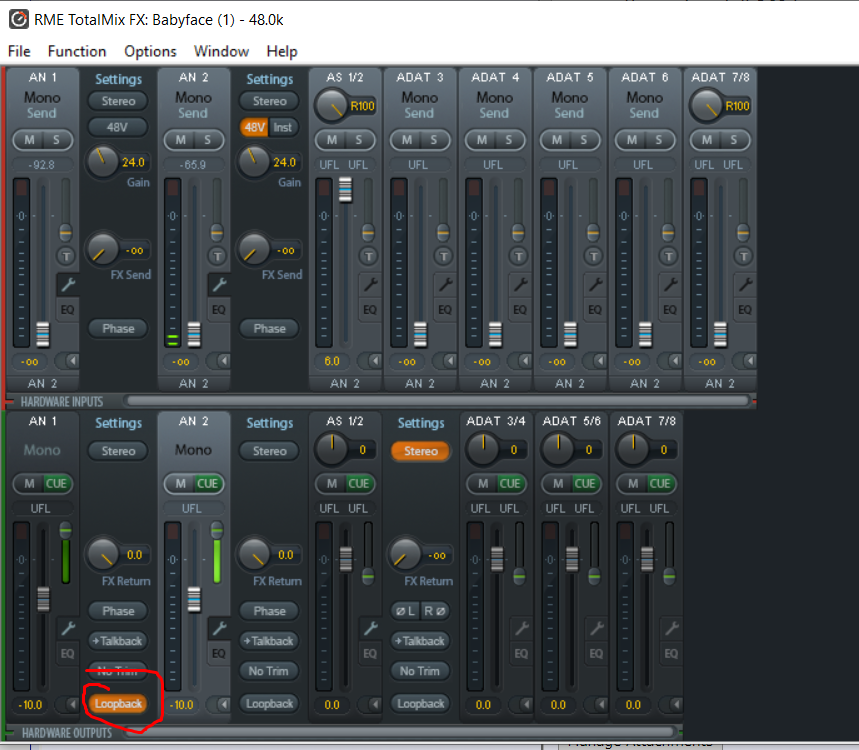Click No Trim button on AS 1/2 output
The width and height of the screenshot is (859, 750).
point(421,671)
